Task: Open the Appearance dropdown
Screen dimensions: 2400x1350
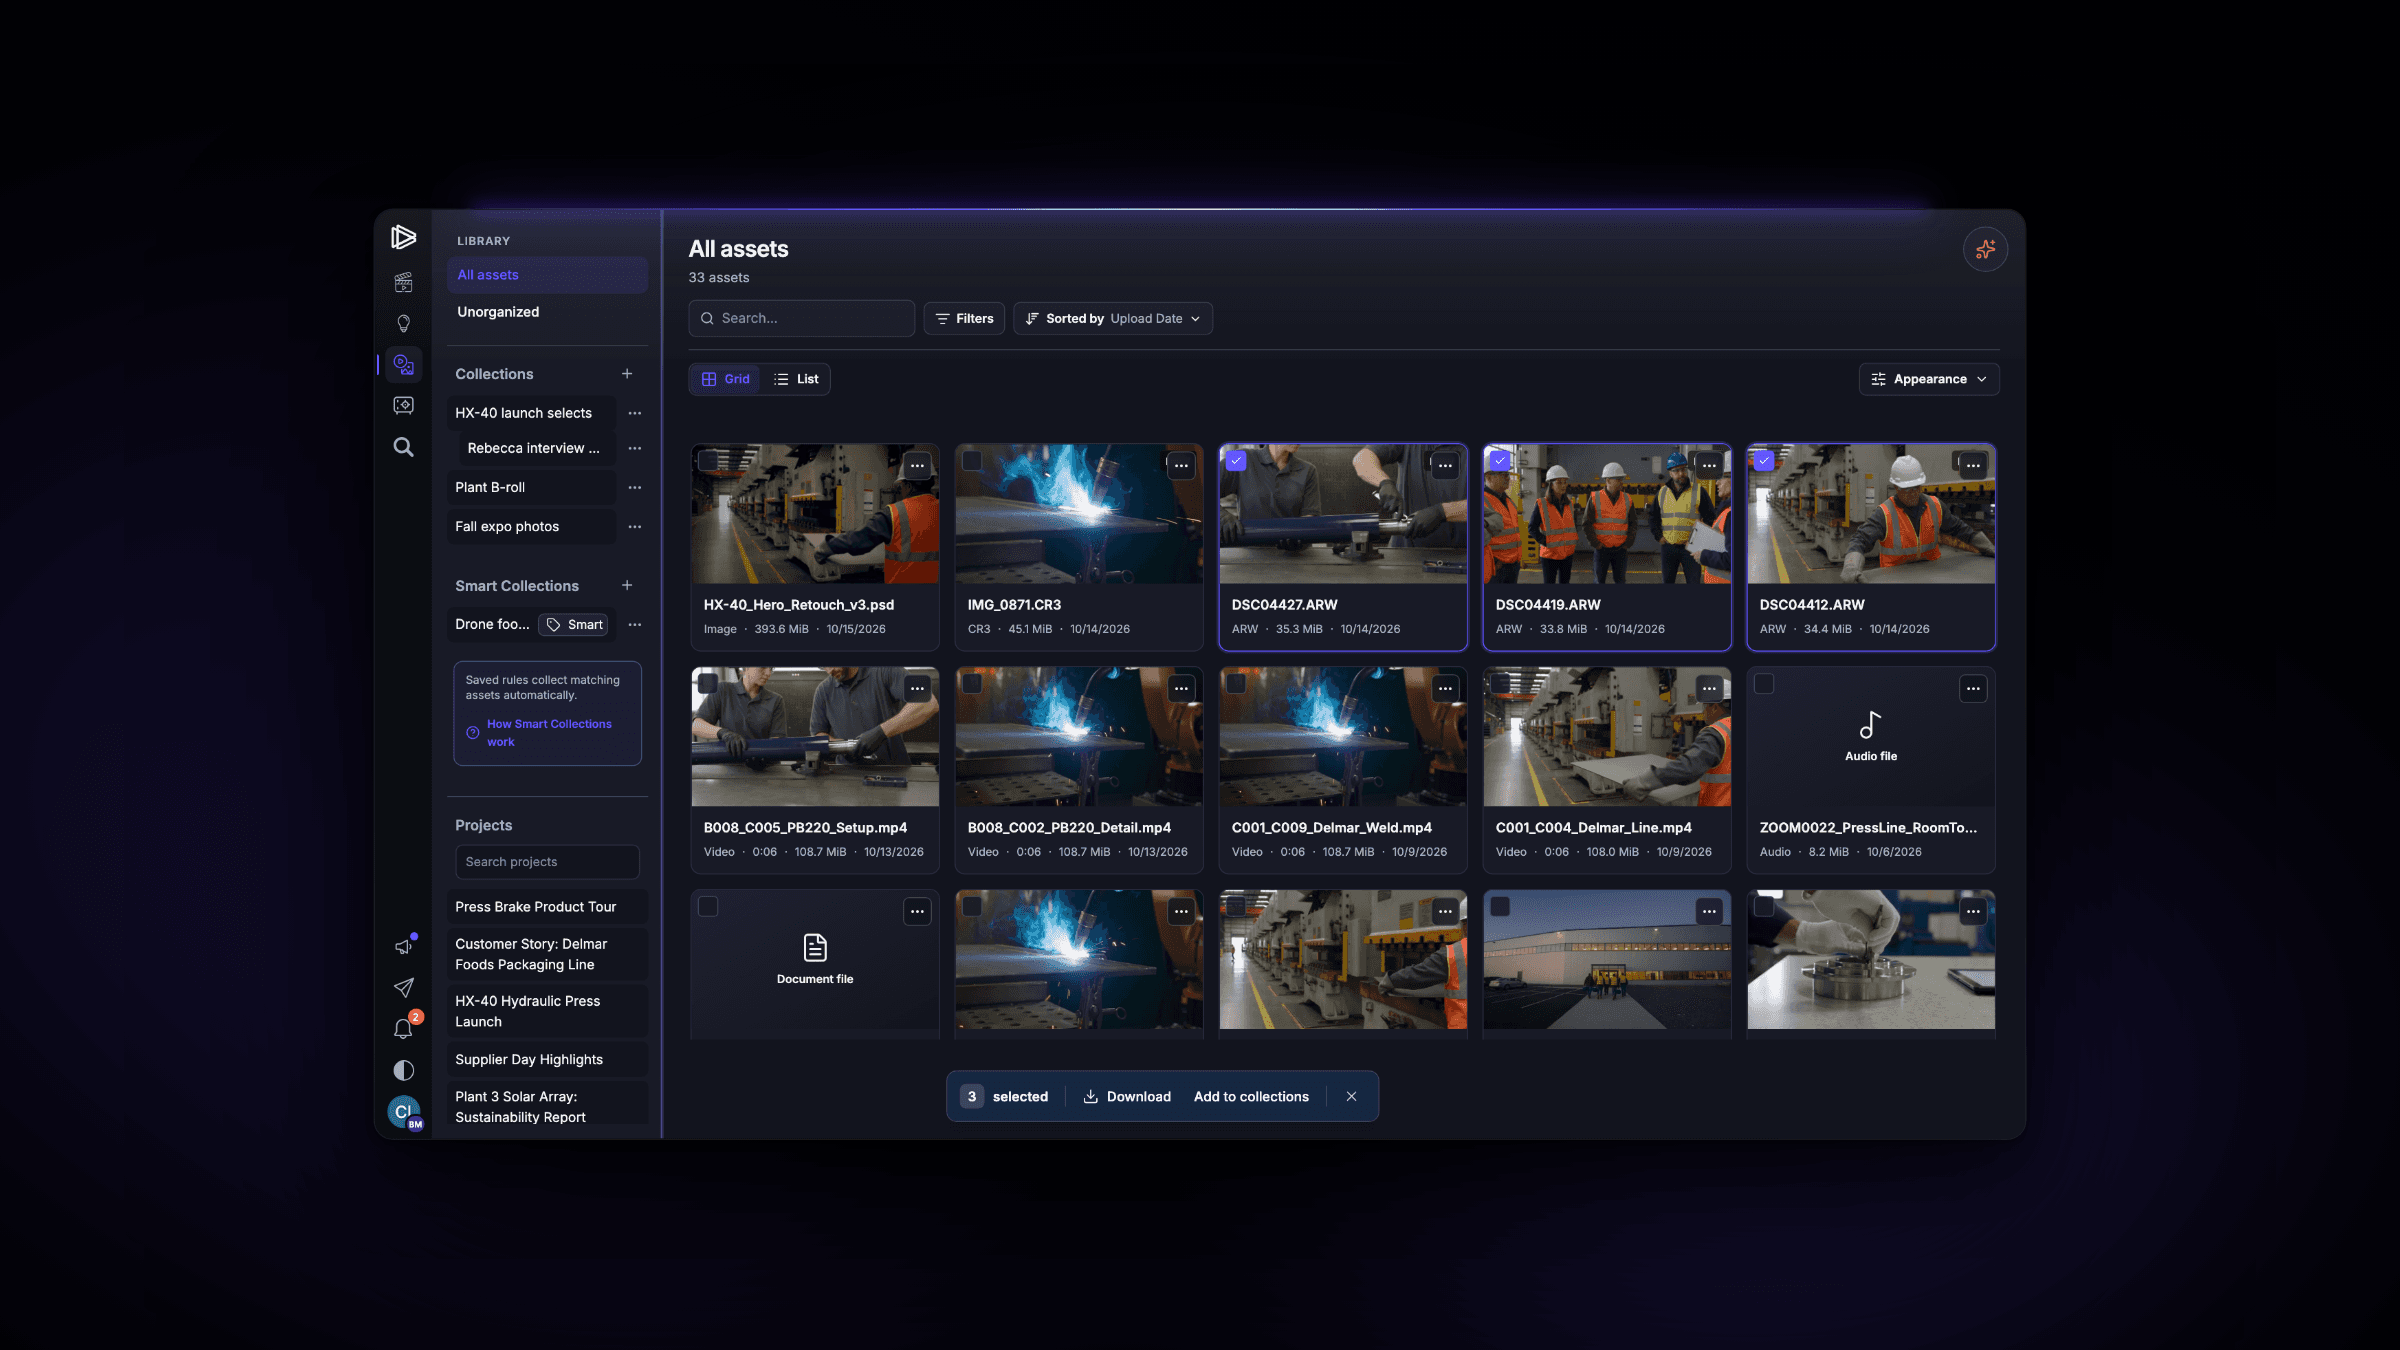Action: [1929, 379]
